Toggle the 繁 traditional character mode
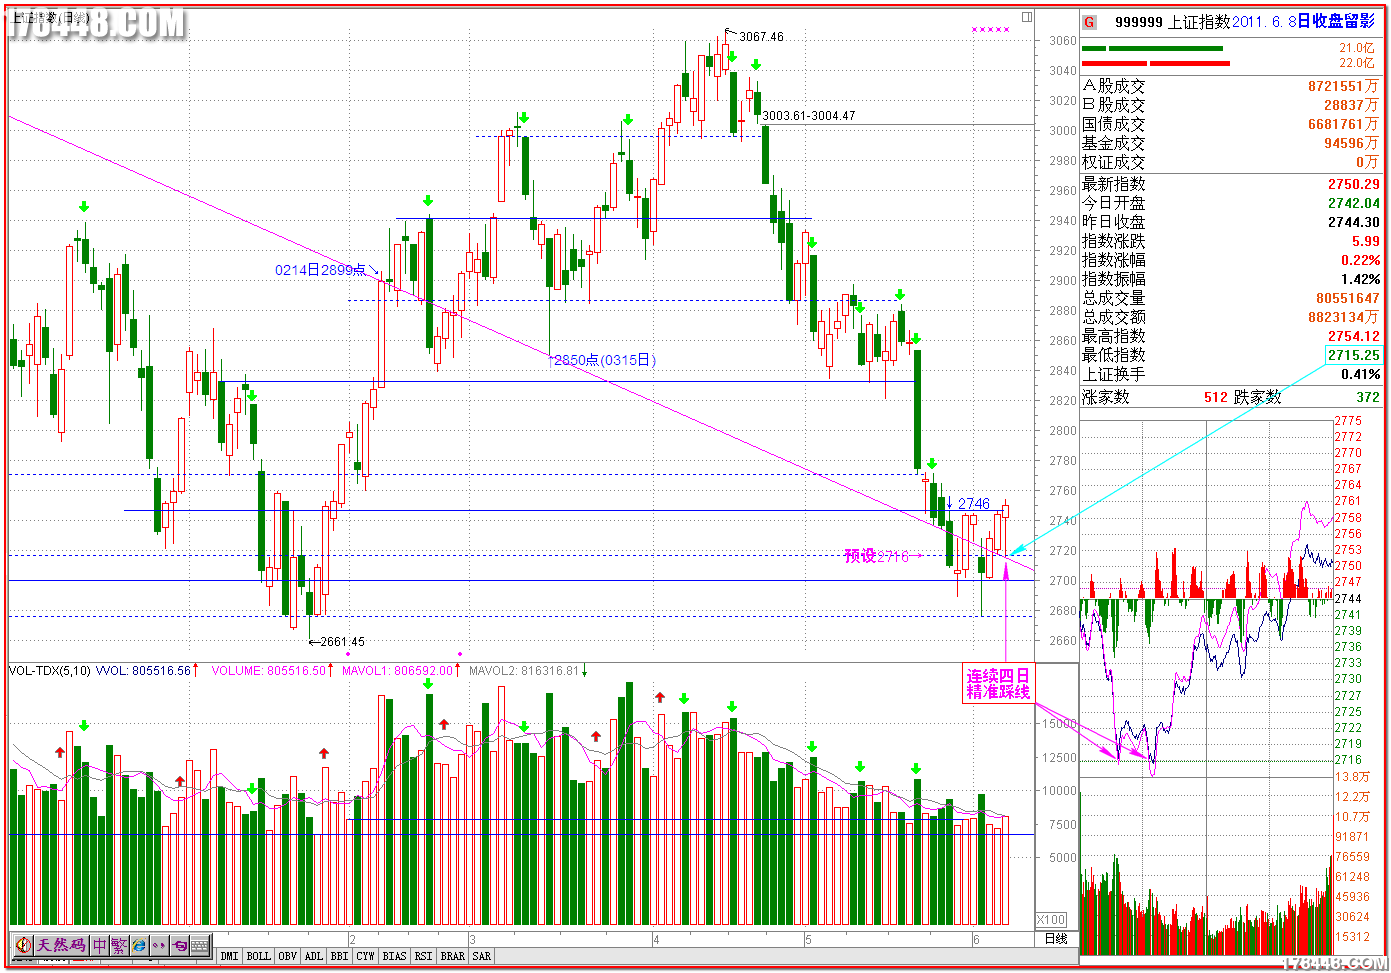1391x973 pixels. [119, 945]
